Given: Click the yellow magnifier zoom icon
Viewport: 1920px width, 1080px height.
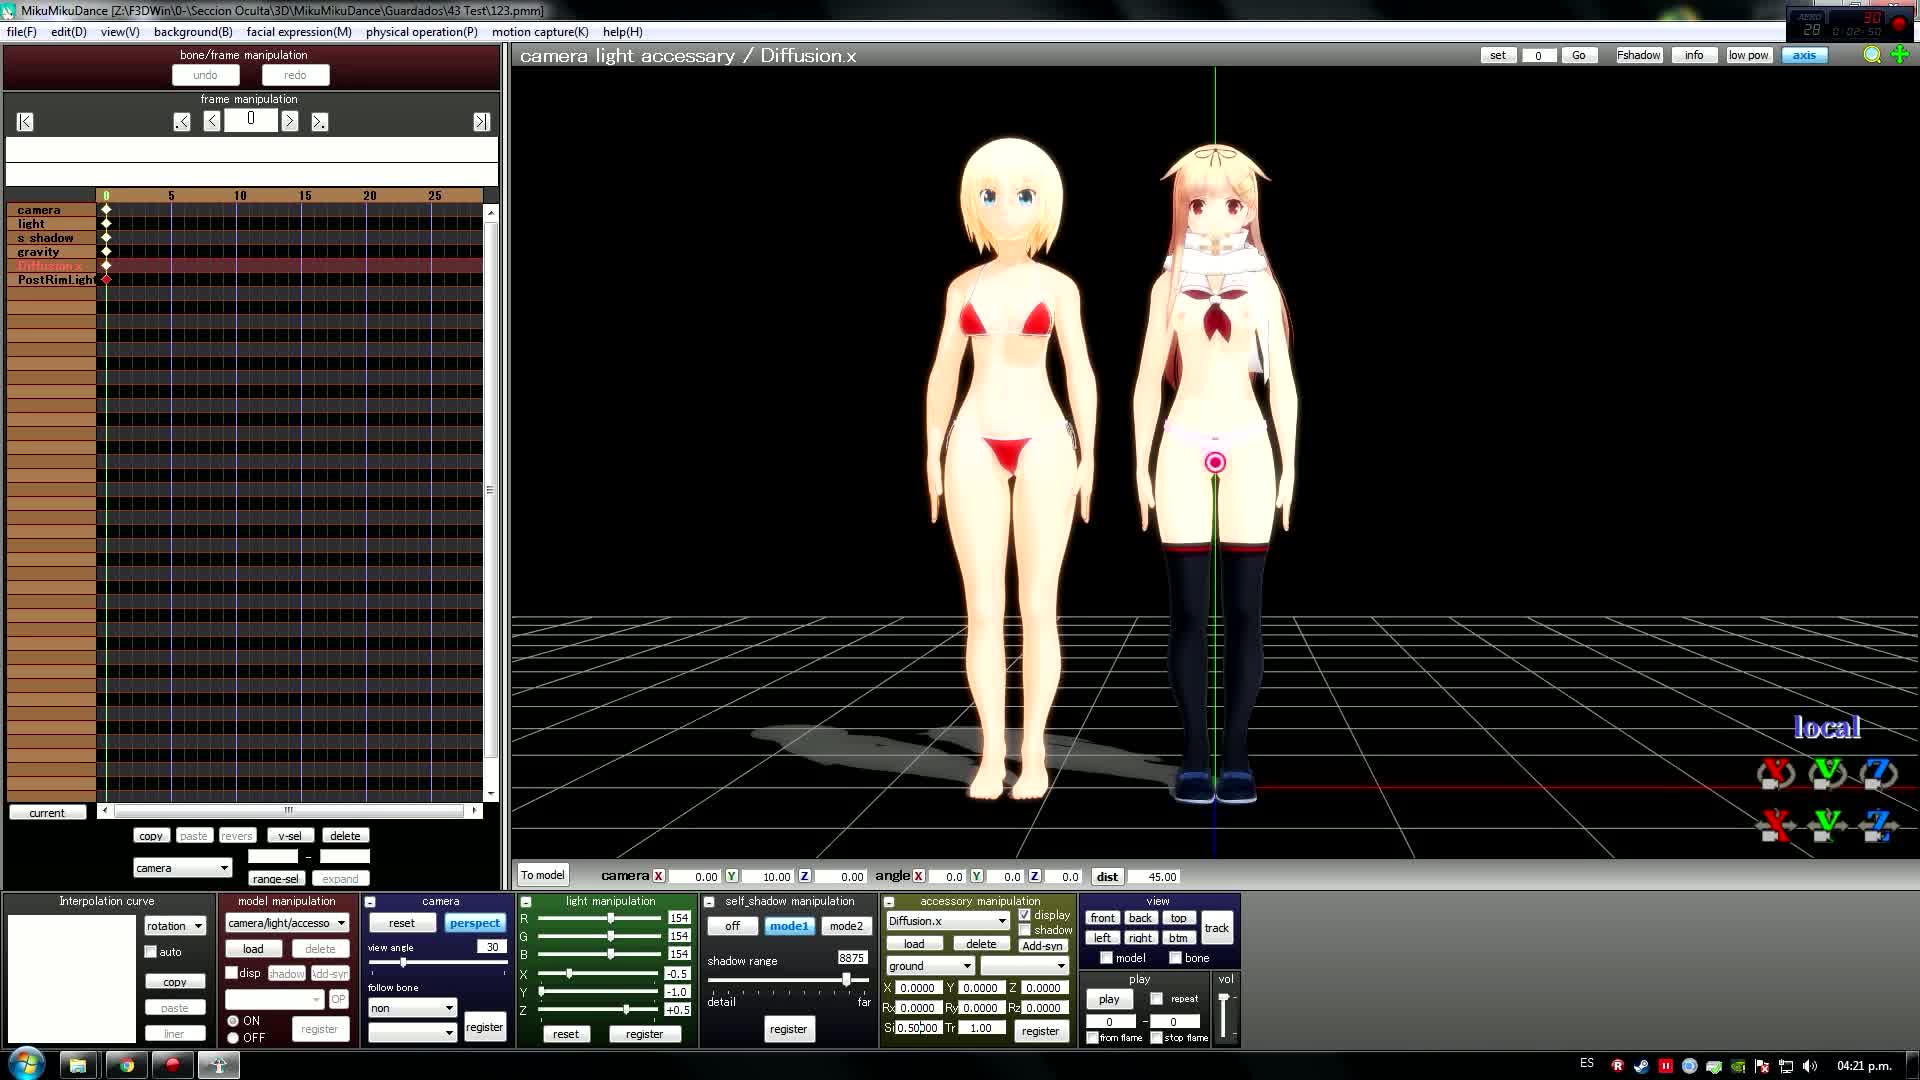Looking at the screenshot, I should 1872,55.
